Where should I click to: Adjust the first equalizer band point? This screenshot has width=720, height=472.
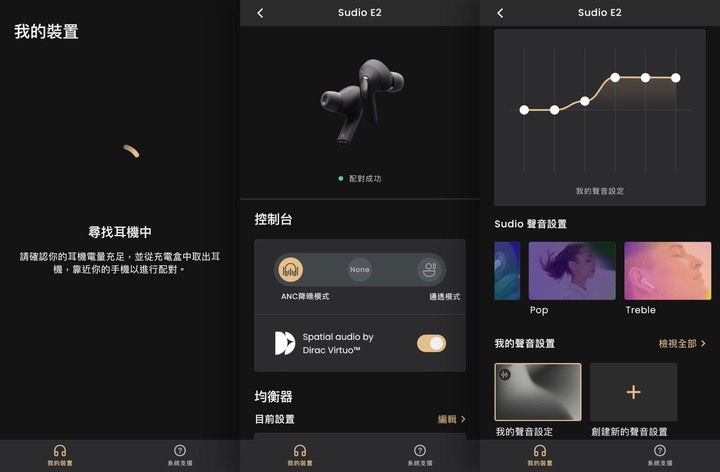pos(524,110)
